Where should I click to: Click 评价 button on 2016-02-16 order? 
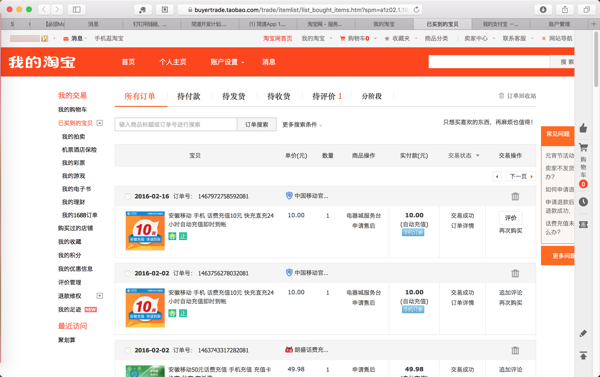pos(510,218)
